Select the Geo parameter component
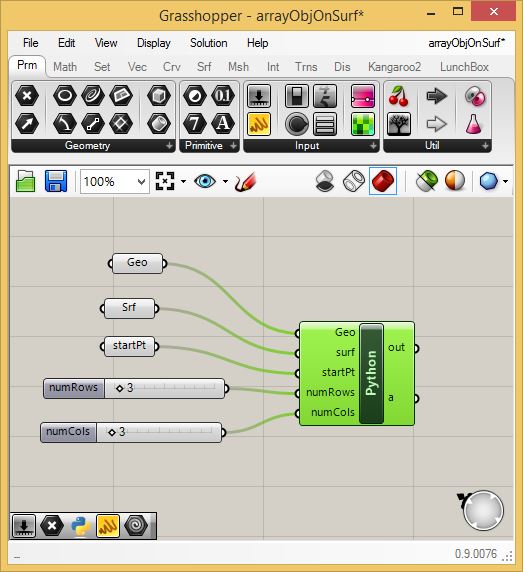523x572 pixels. pyautogui.click(x=137, y=263)
